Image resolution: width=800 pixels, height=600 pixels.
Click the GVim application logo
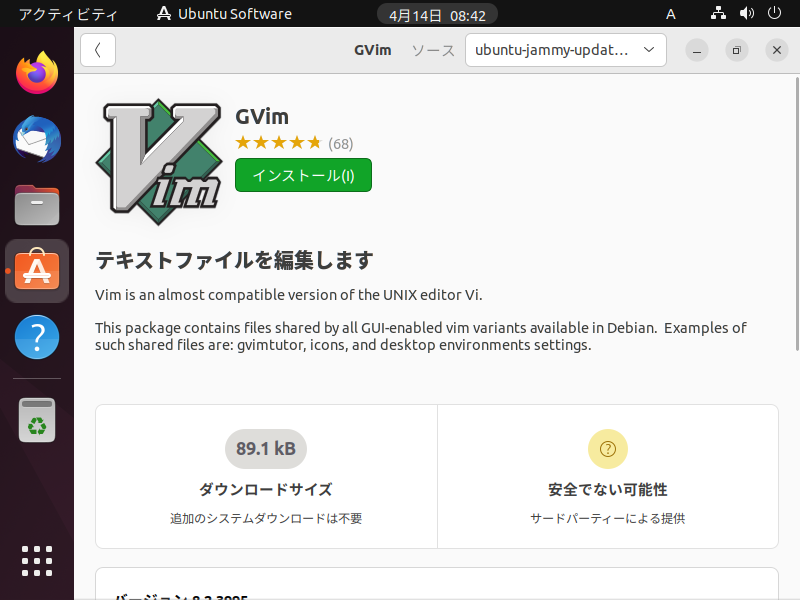[159, 162]
